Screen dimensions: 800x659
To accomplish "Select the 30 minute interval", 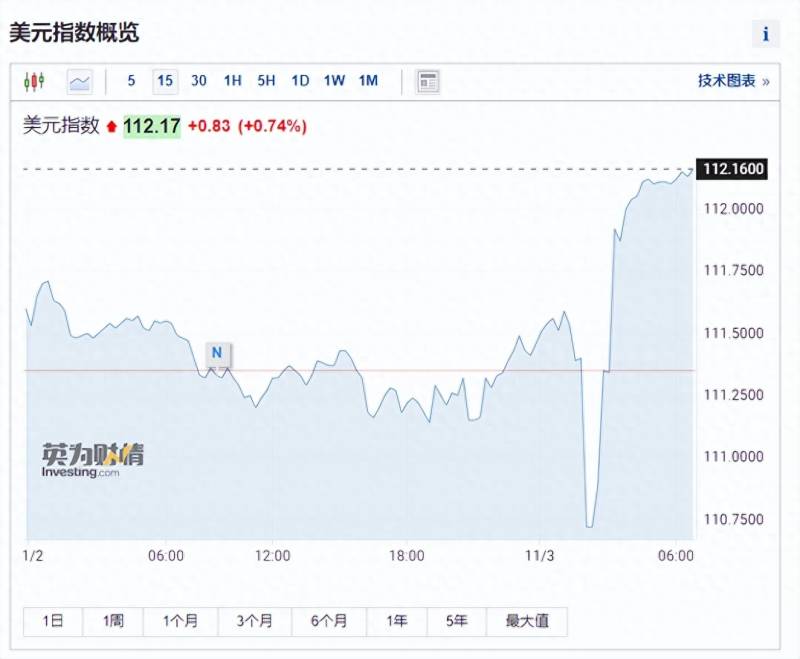I will (x=199, y=81).
